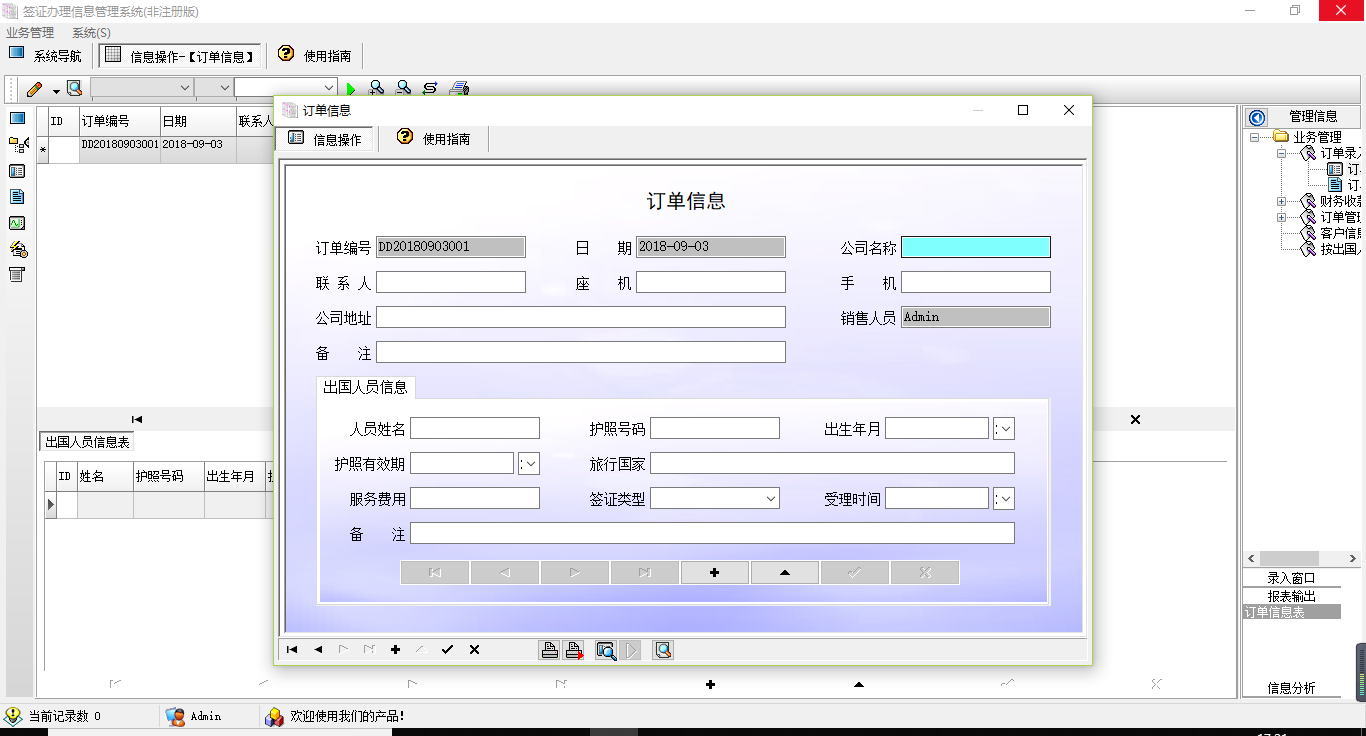Click the archive box icon in the left sidebar
Image resolution: width=1366 pixels, height=736 pixels.
pos(17,275)
